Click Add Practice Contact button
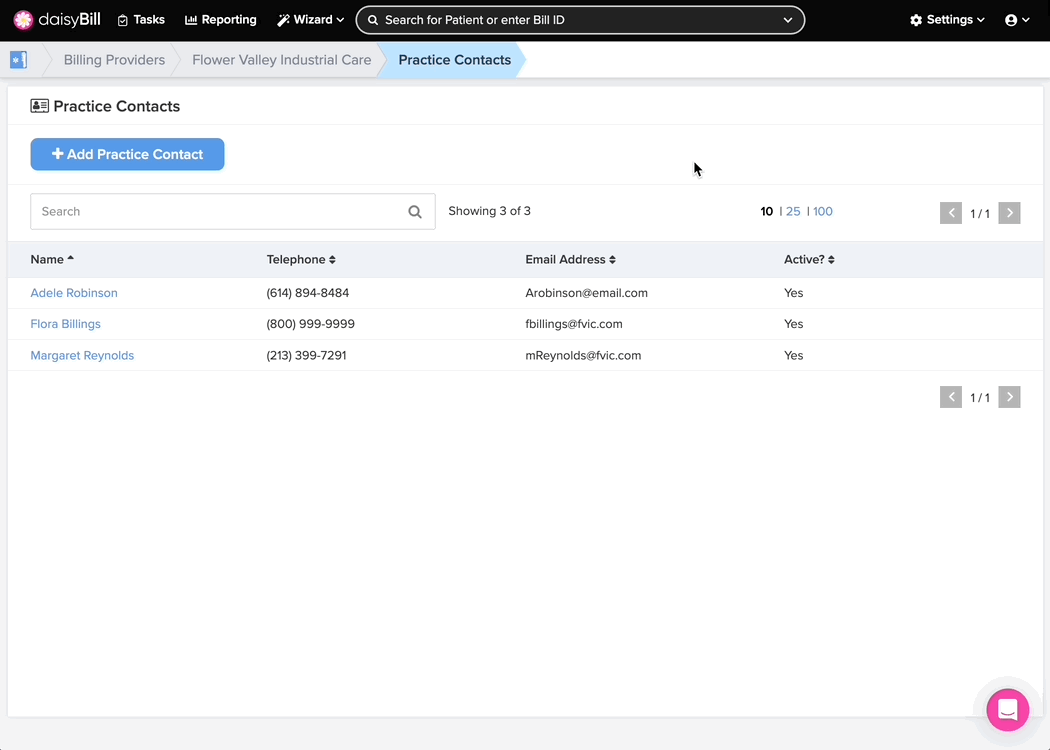Viewport: 1050px width, 750px height. tap(127, 154)
